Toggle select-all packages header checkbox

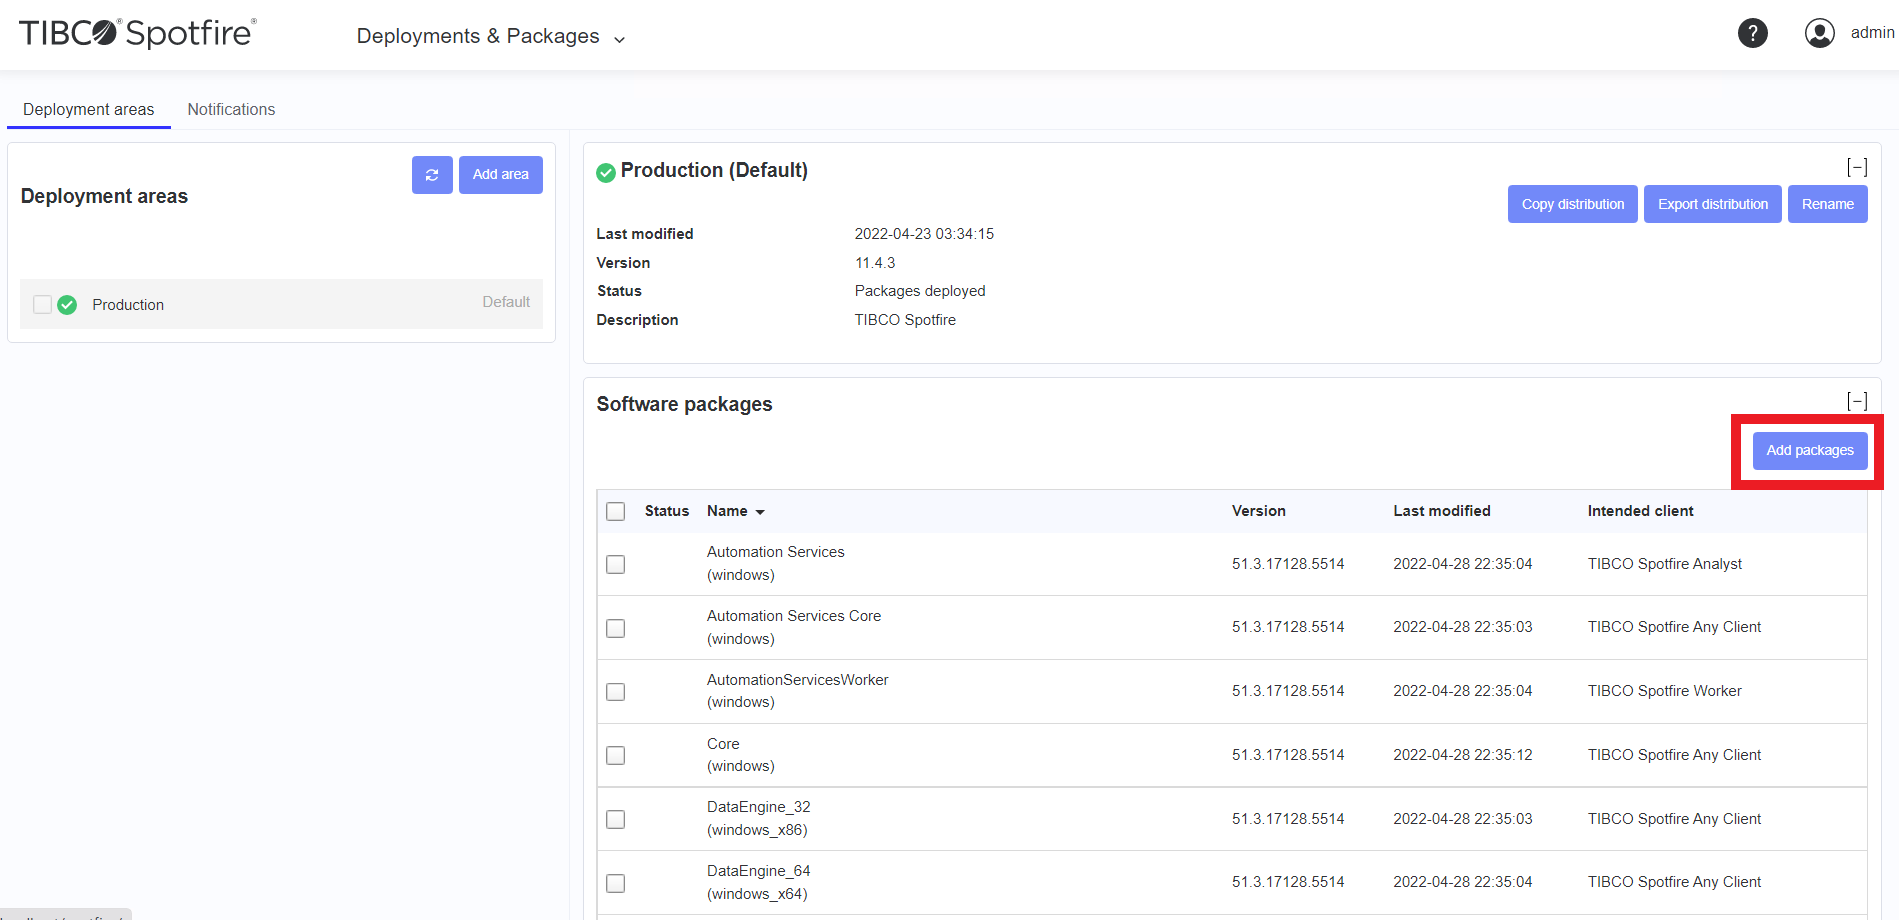[616, 512]
